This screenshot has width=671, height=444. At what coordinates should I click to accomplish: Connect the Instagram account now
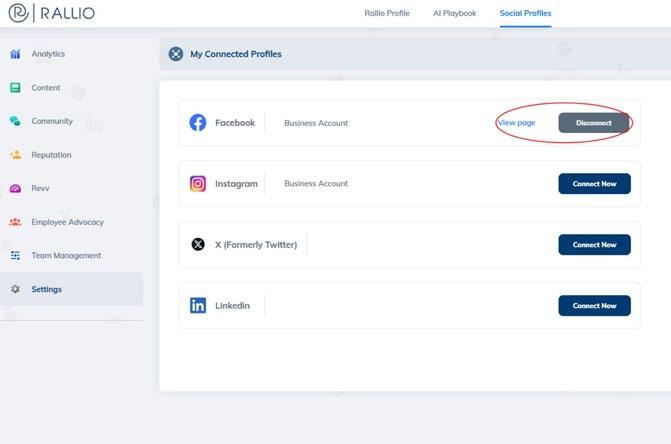click(x=594, y=184)
